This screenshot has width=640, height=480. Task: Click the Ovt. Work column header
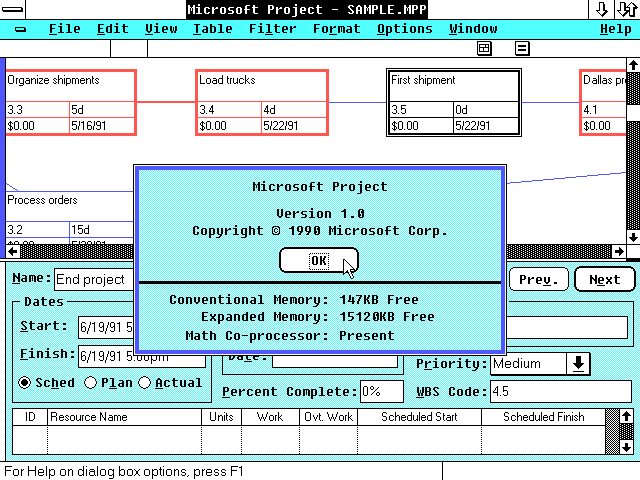tap(329, 417)
